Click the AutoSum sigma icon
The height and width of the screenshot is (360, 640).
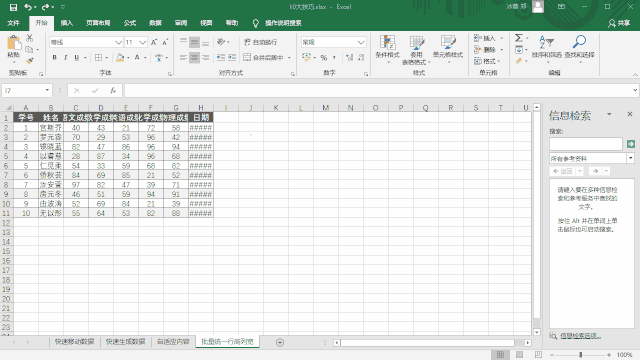[518, 38]
